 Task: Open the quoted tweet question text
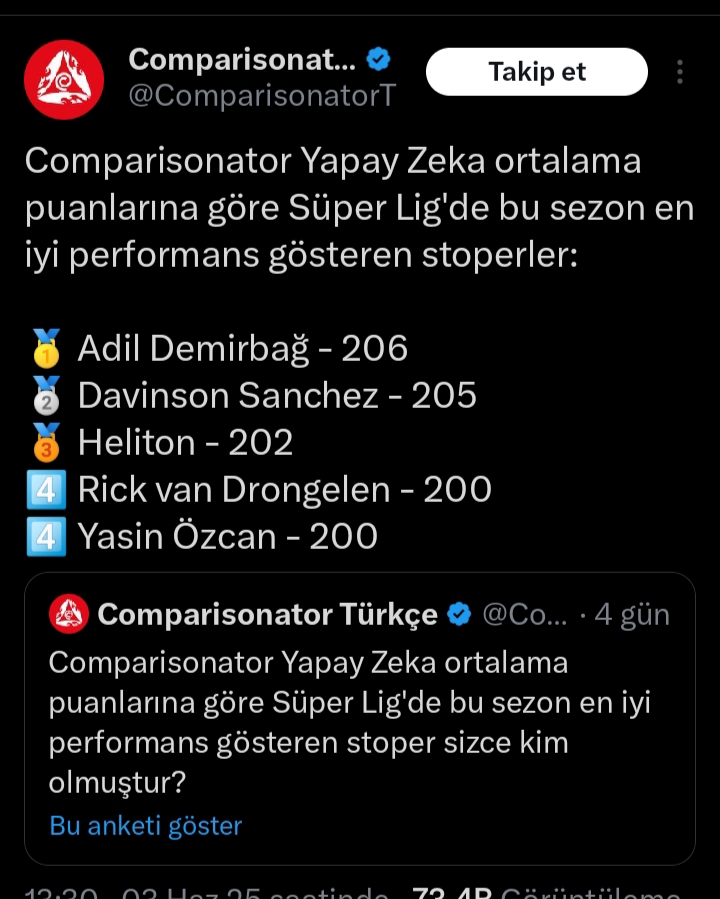349,722
